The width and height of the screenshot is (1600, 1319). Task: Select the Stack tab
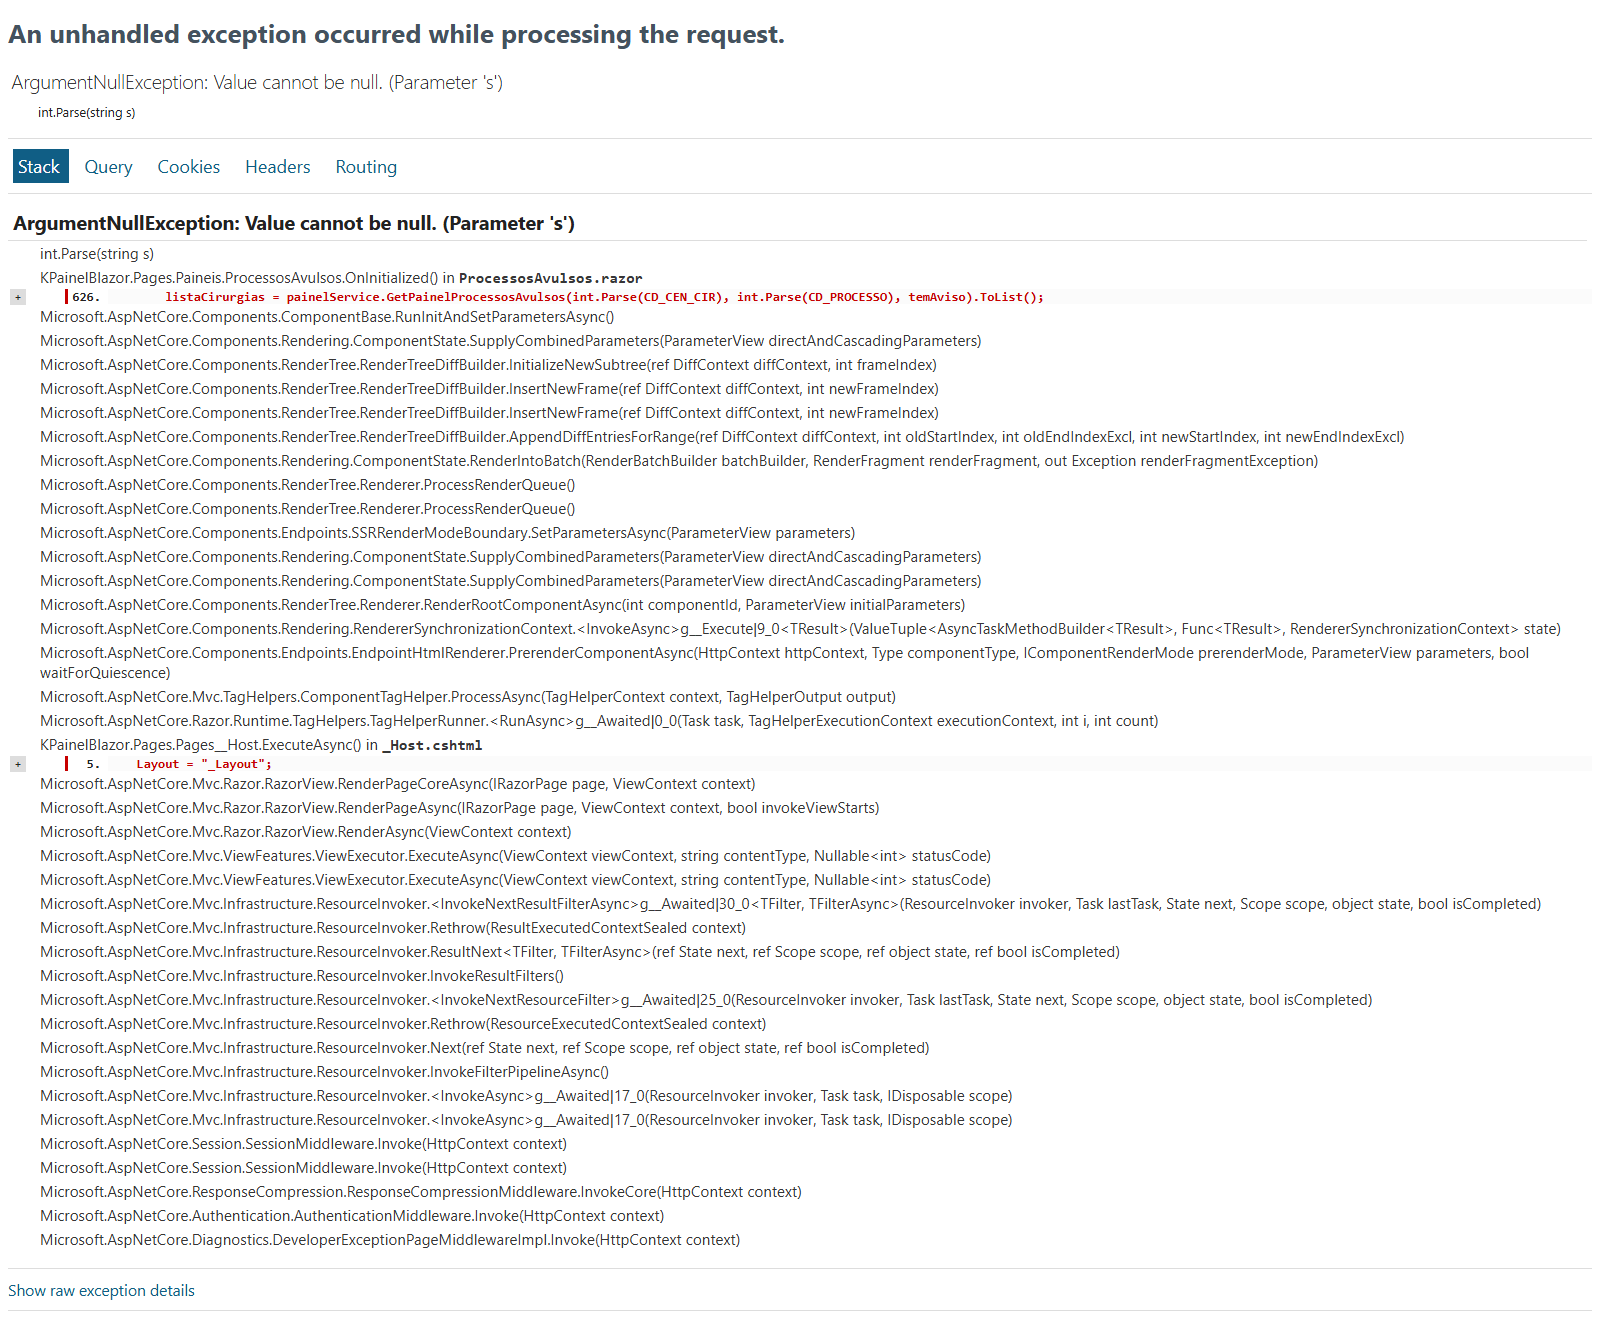(x=39, y=167)
